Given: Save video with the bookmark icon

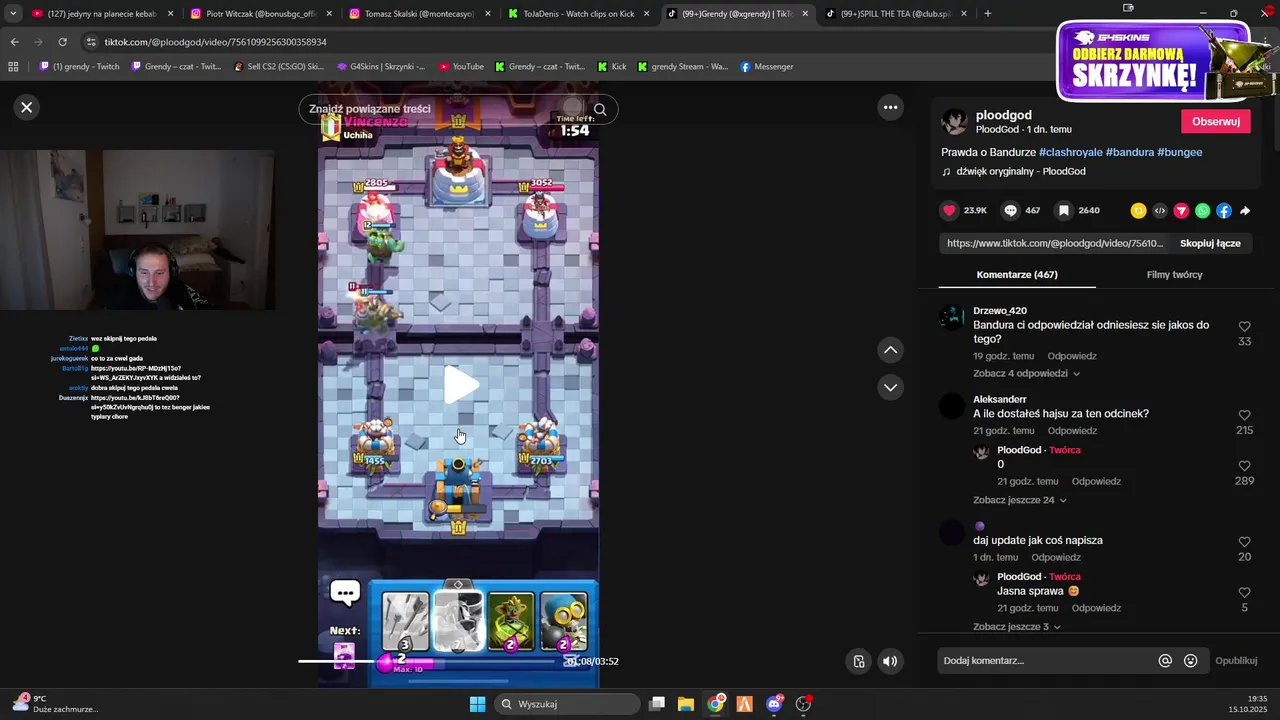Looking at the screenshot, I should tap(1065, 210).
